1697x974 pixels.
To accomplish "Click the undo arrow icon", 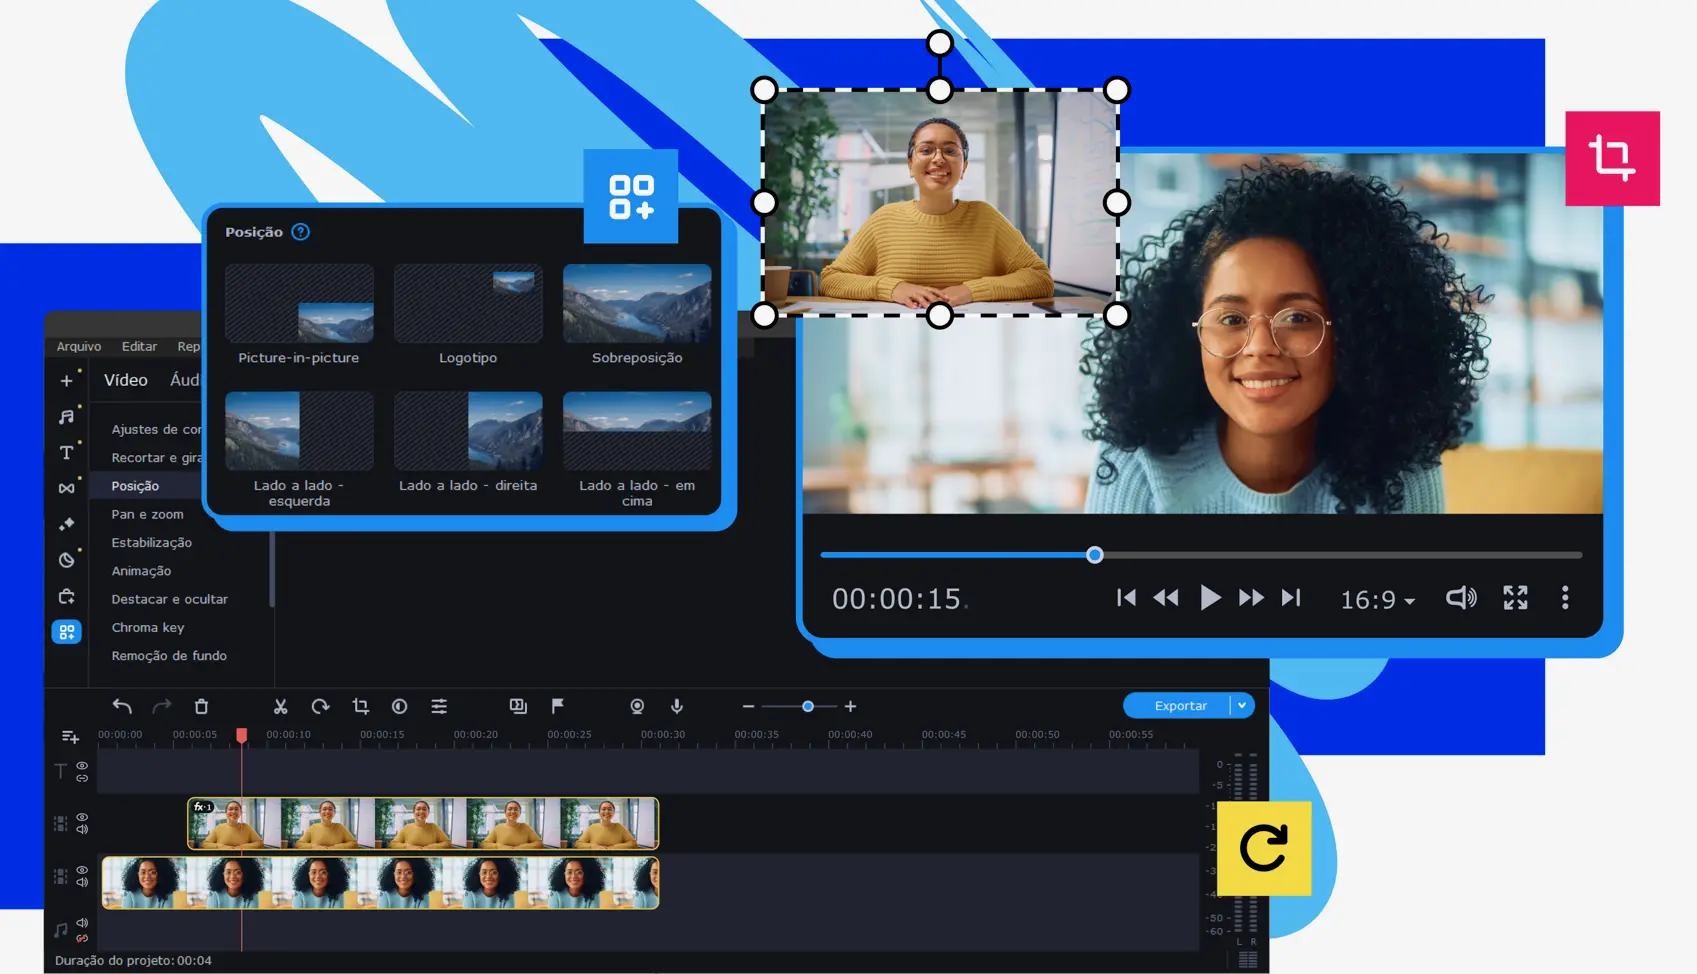I will (x=121, y=706).
